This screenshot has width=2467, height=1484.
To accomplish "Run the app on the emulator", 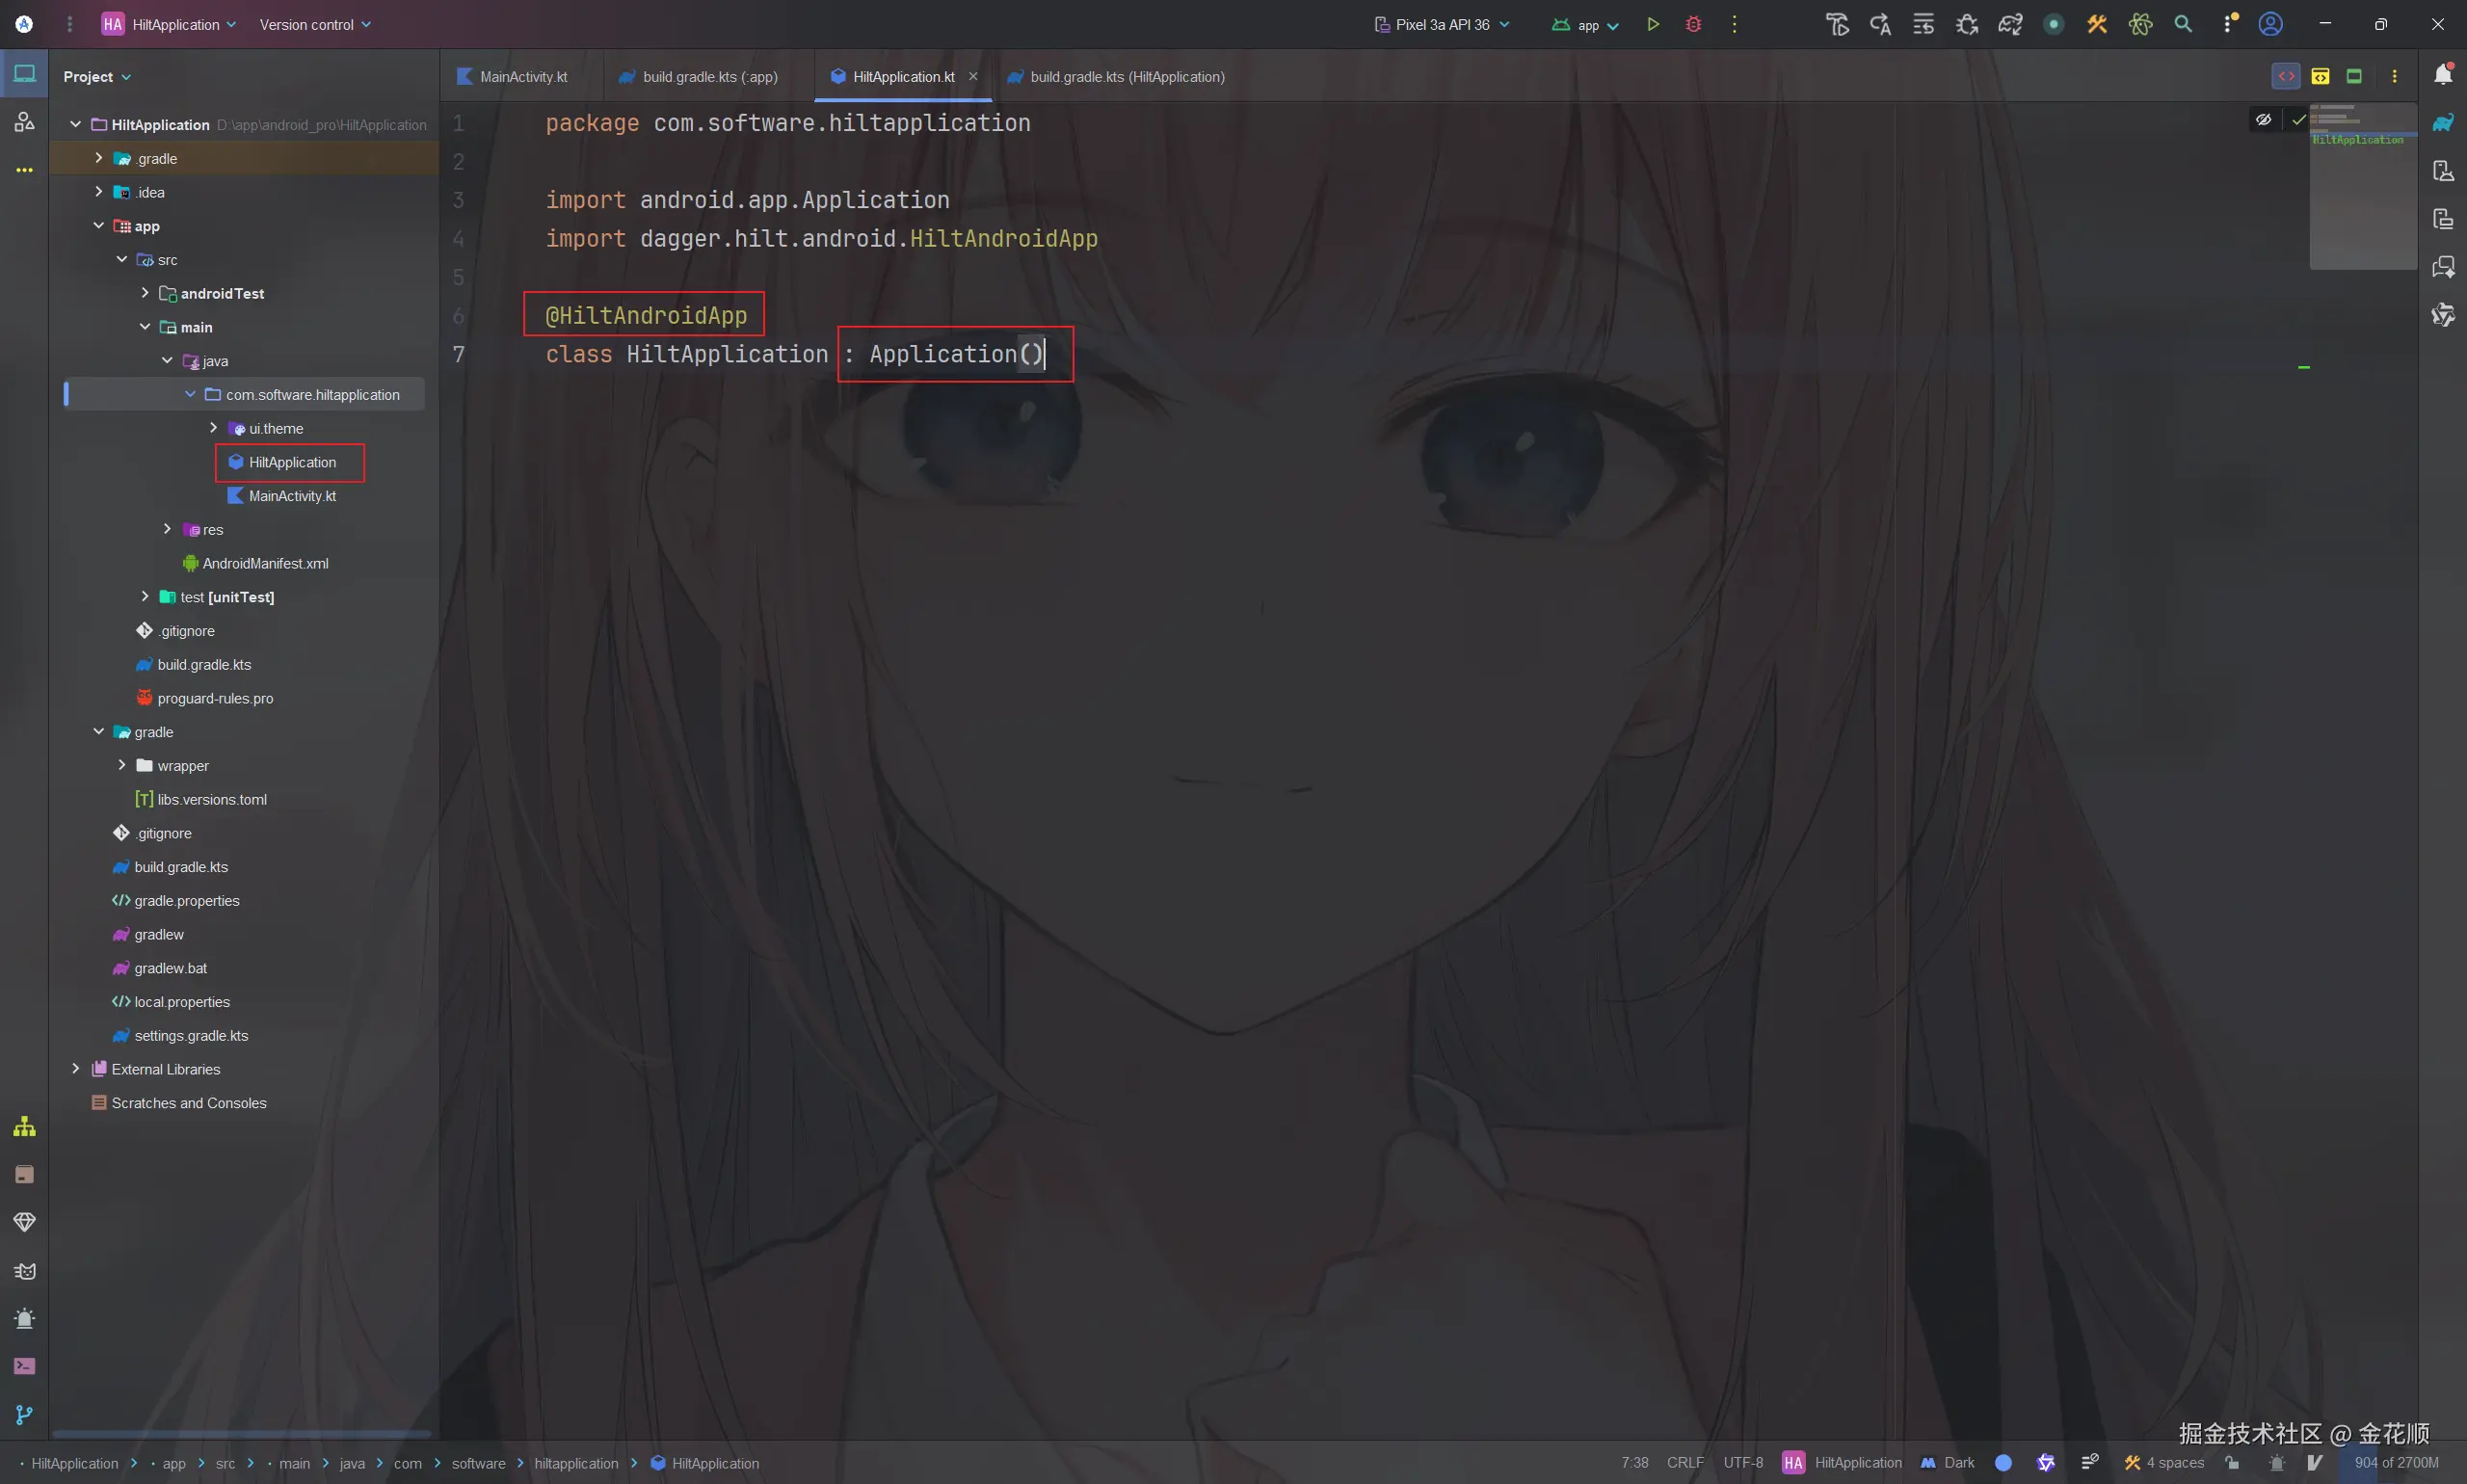I will click(x=1652, y=24).
